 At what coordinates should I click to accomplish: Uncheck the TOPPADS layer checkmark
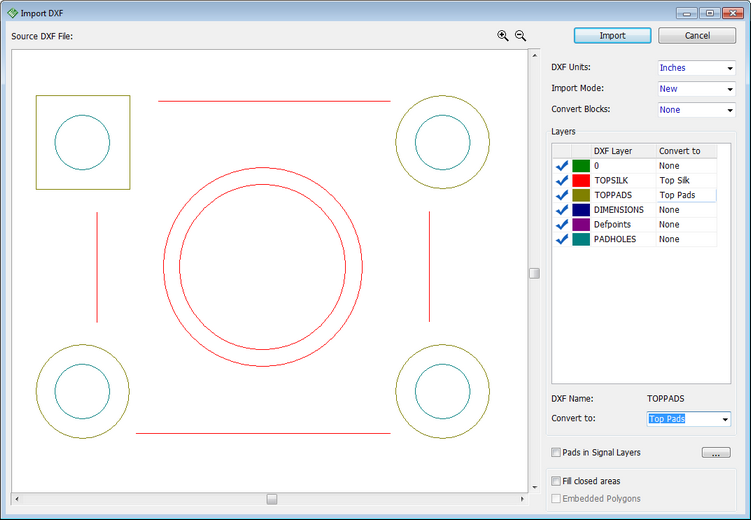point(561,195)
